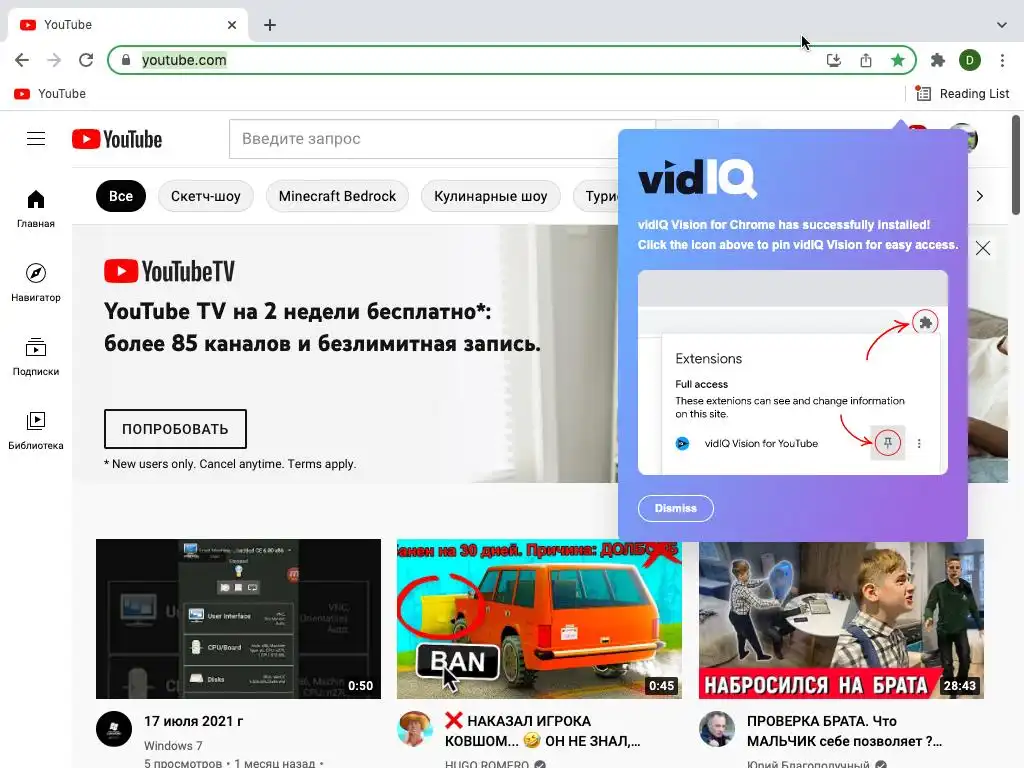Click the page vertical scrollbar
This screenshot has height=768, width=1024.
coord(1016,165)
